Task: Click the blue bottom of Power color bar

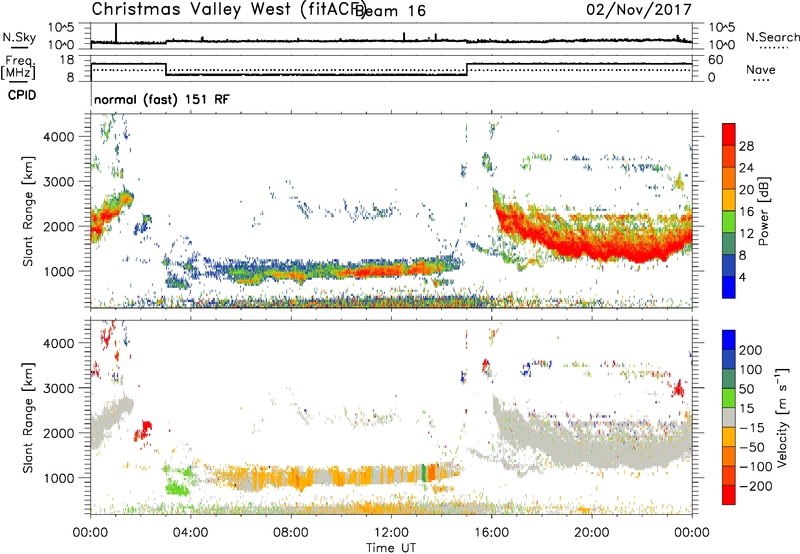Action: pos(729,287)
